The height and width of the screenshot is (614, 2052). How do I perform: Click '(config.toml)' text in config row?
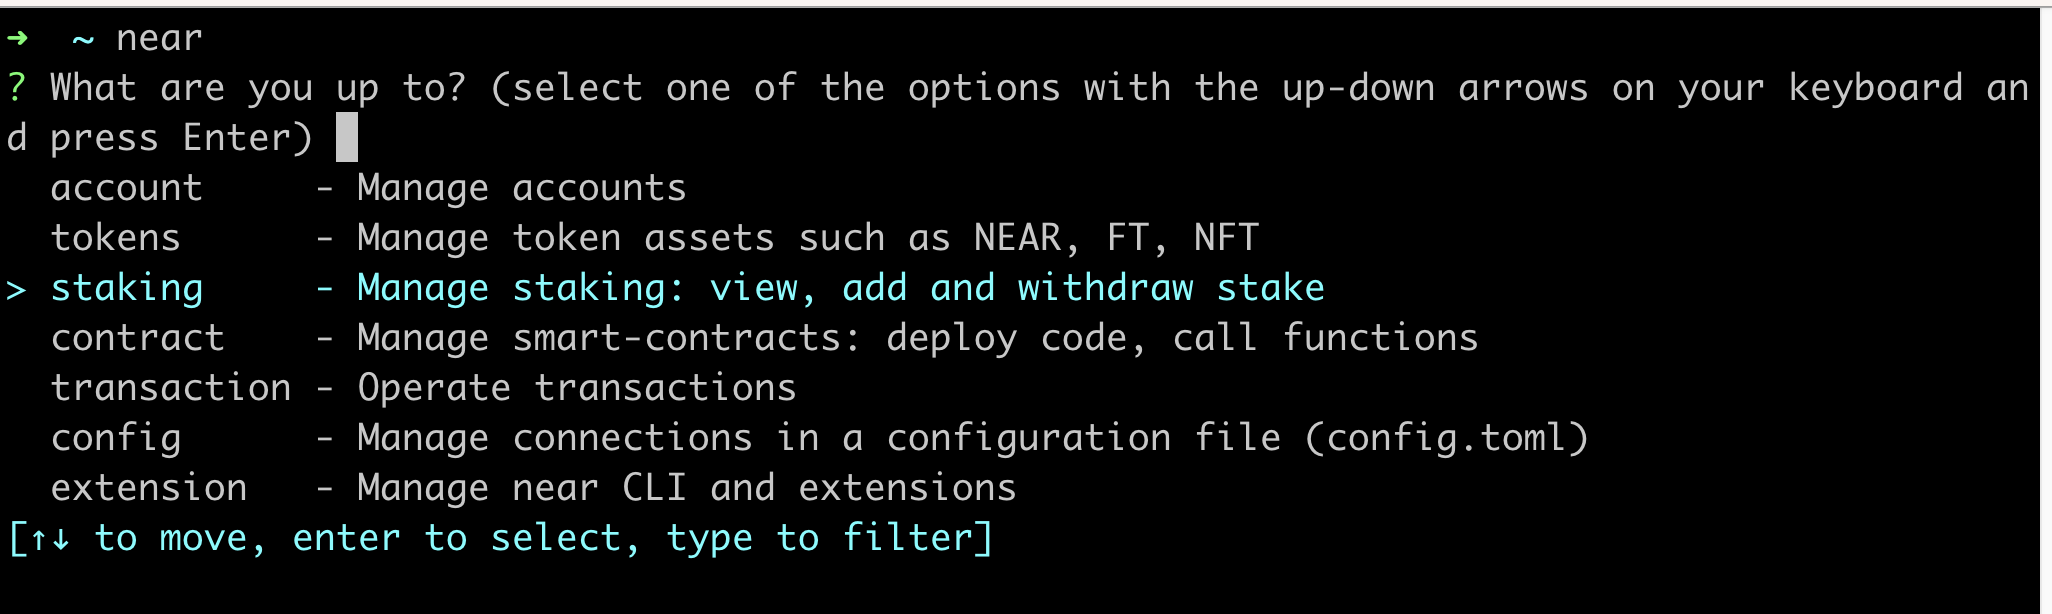pyautogui.click(x=1447, y=438)
